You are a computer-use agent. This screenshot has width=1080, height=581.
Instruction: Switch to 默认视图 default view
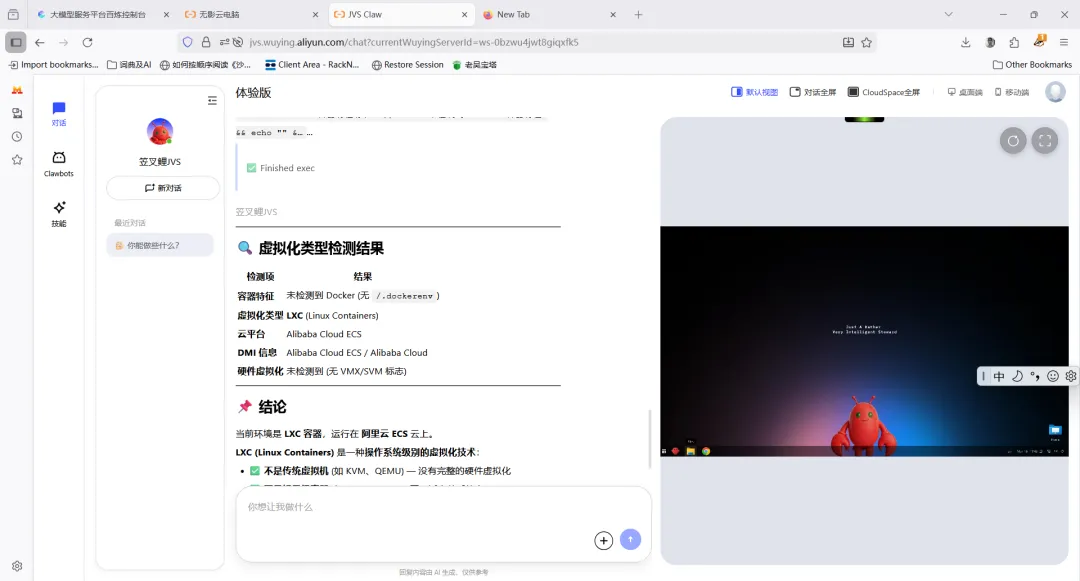[x=754, y=92]
